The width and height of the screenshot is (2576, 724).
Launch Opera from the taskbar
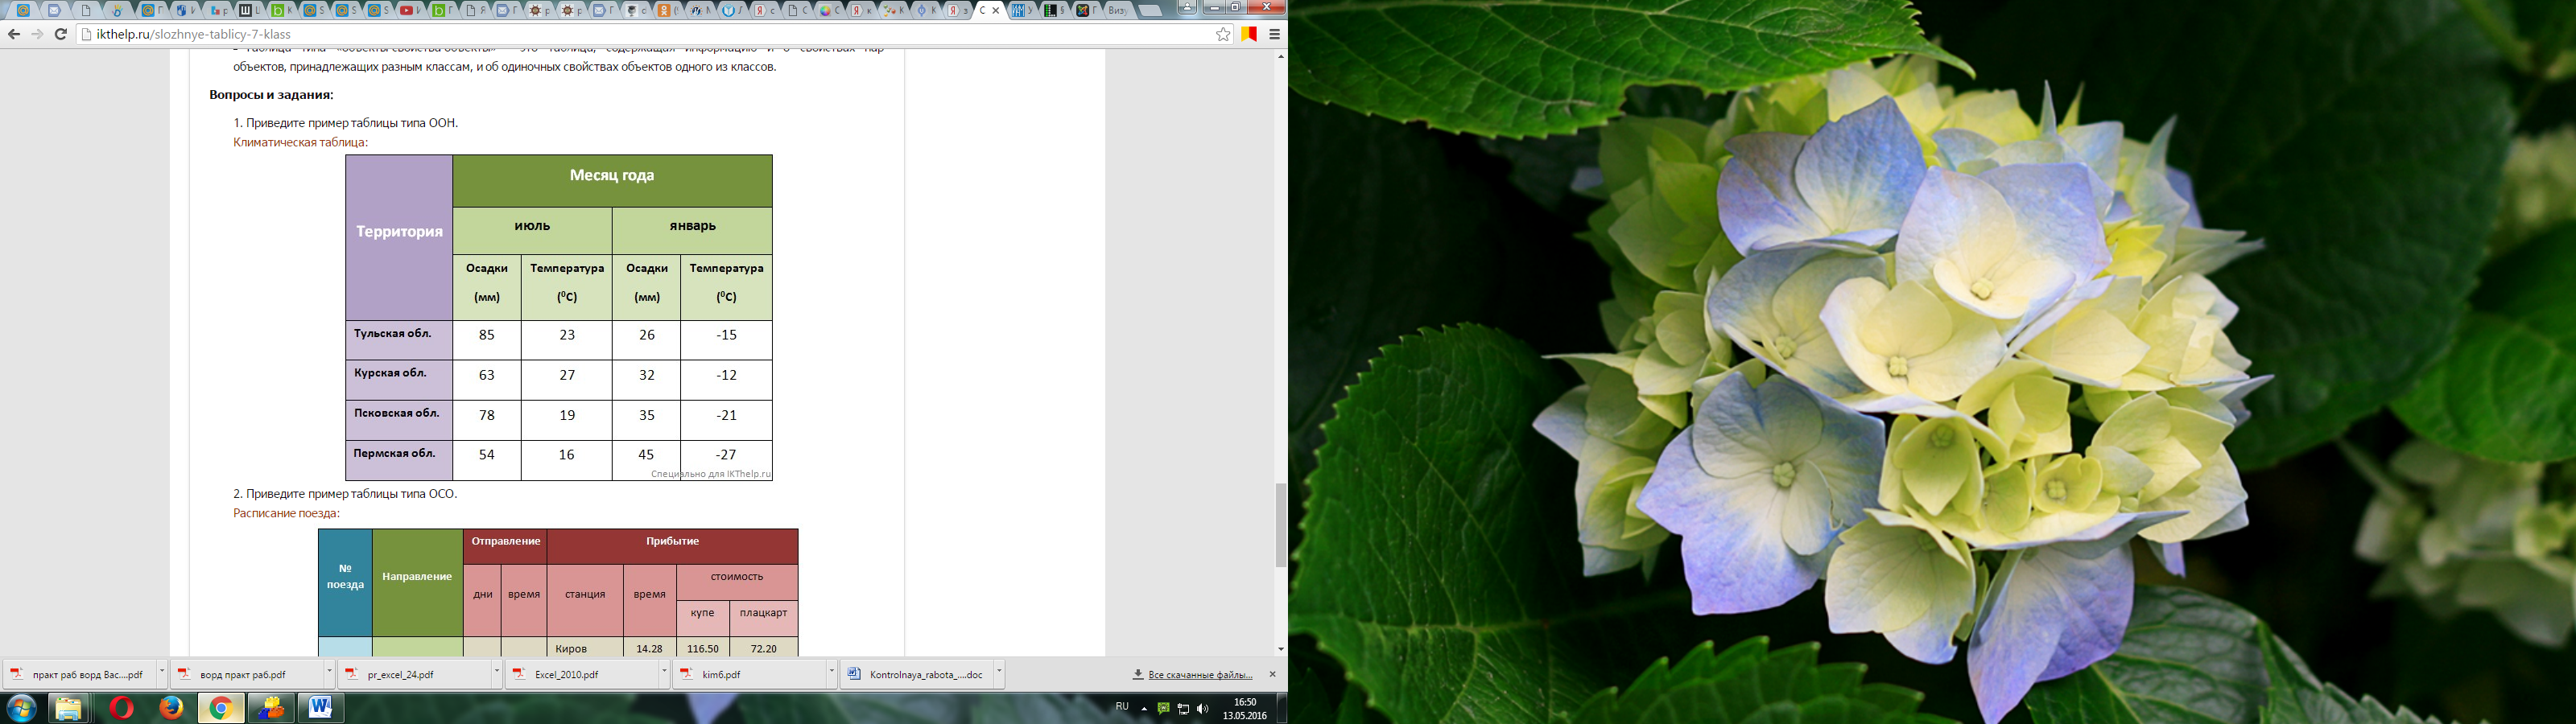(121, 709)
